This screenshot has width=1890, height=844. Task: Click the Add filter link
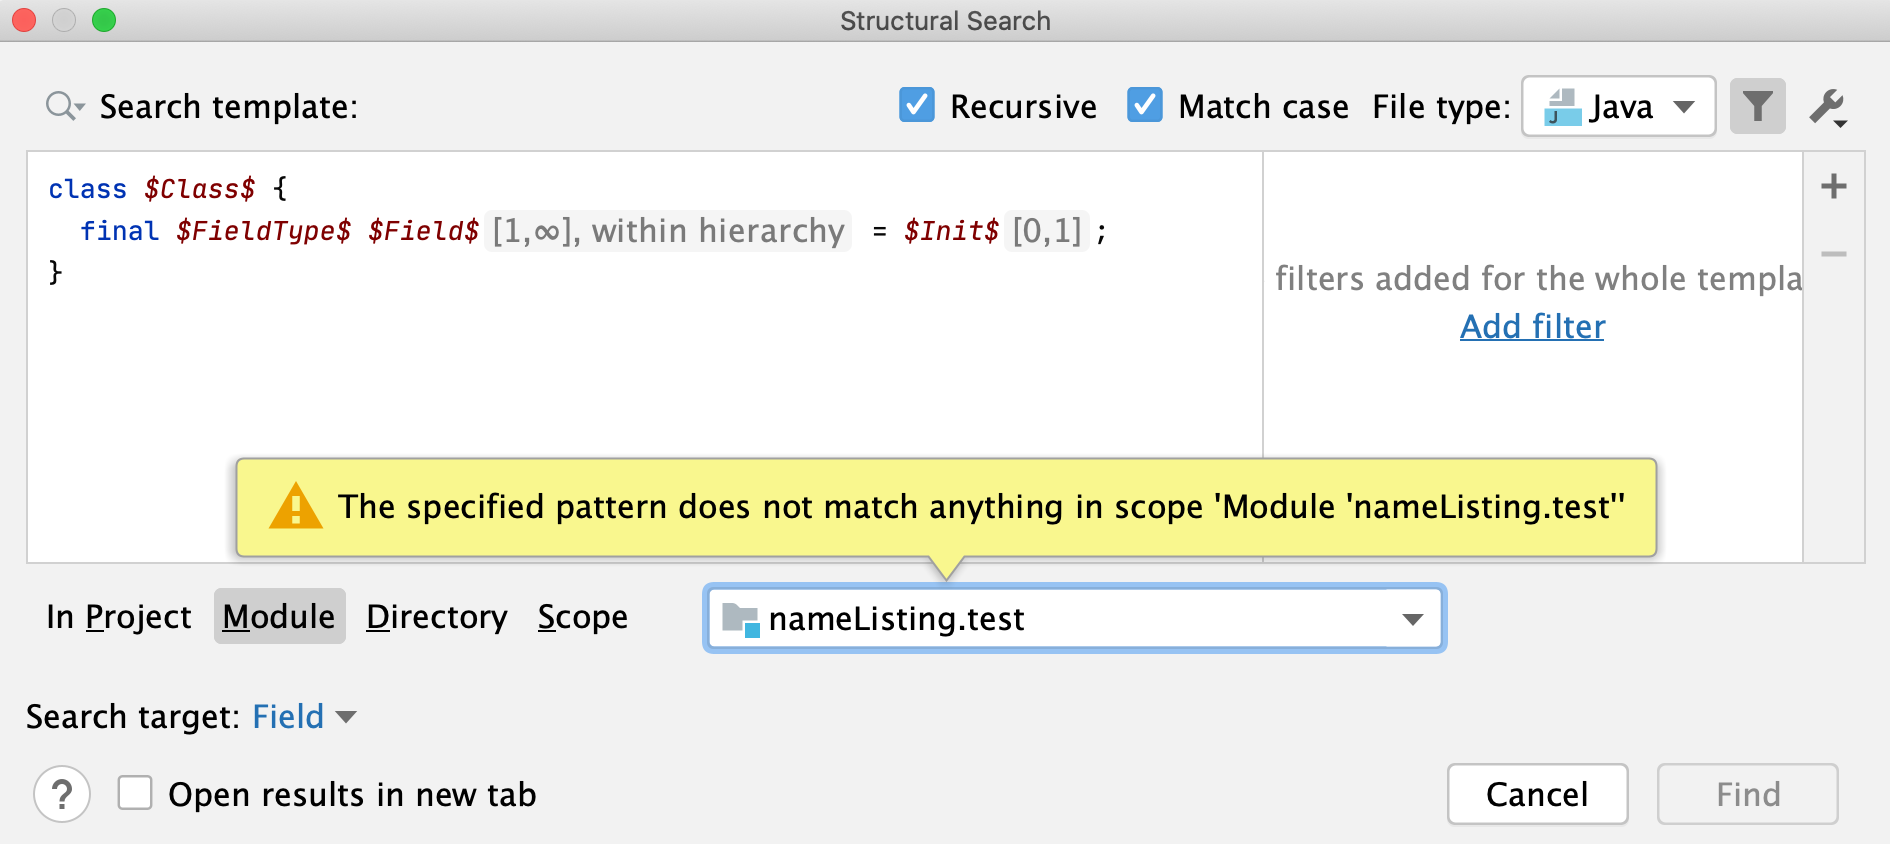pos(1532,327)
